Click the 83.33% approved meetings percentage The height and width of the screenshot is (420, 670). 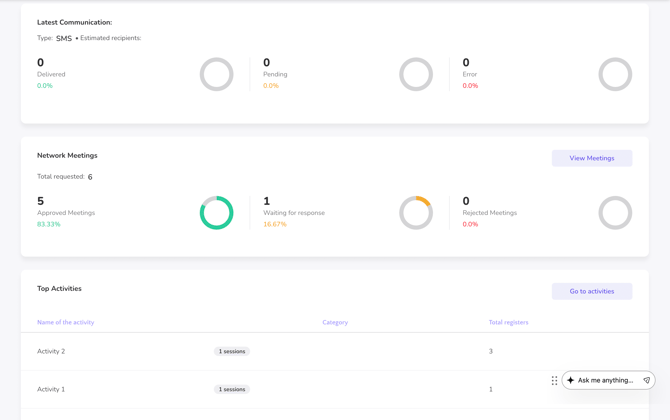[49, 224]
